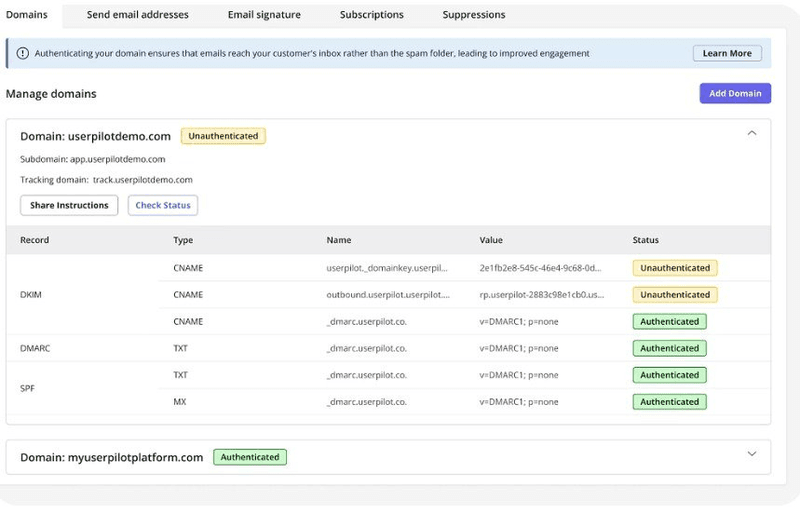Viewport: 800px width, 513px height.
Task: Click the info icon in the banner
Action: coord(22,53)
